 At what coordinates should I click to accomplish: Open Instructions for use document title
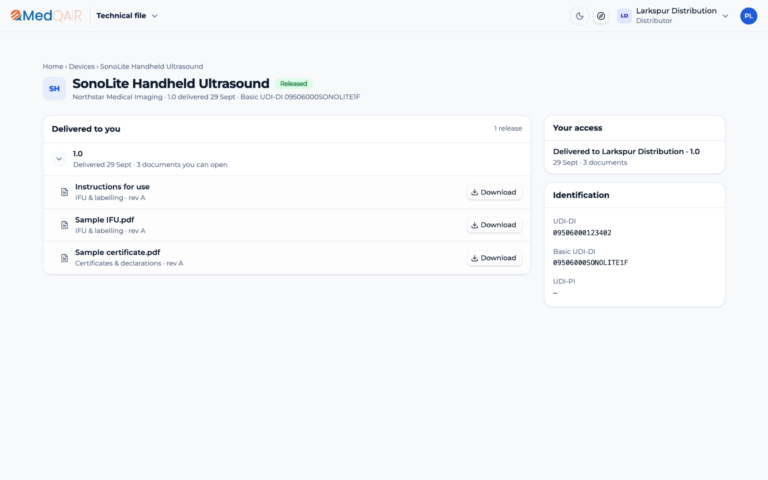tap(112, 187)
